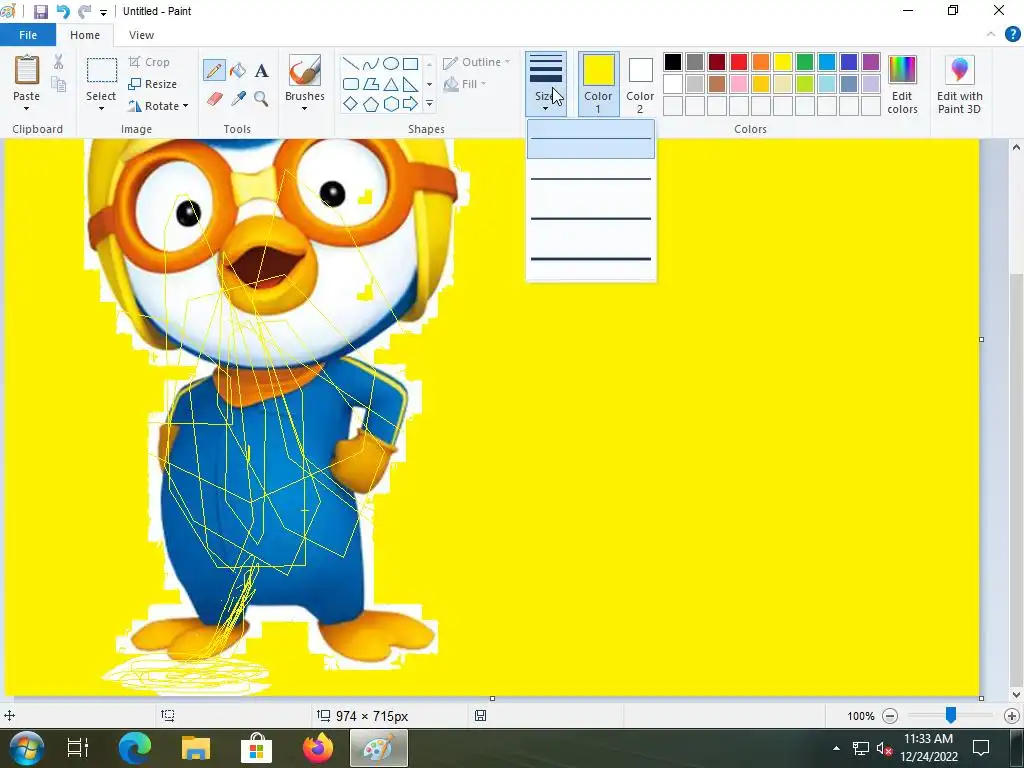The image size is (1024, 768).
Task: Switch to the View tab
Action: (x=141, y=35)
